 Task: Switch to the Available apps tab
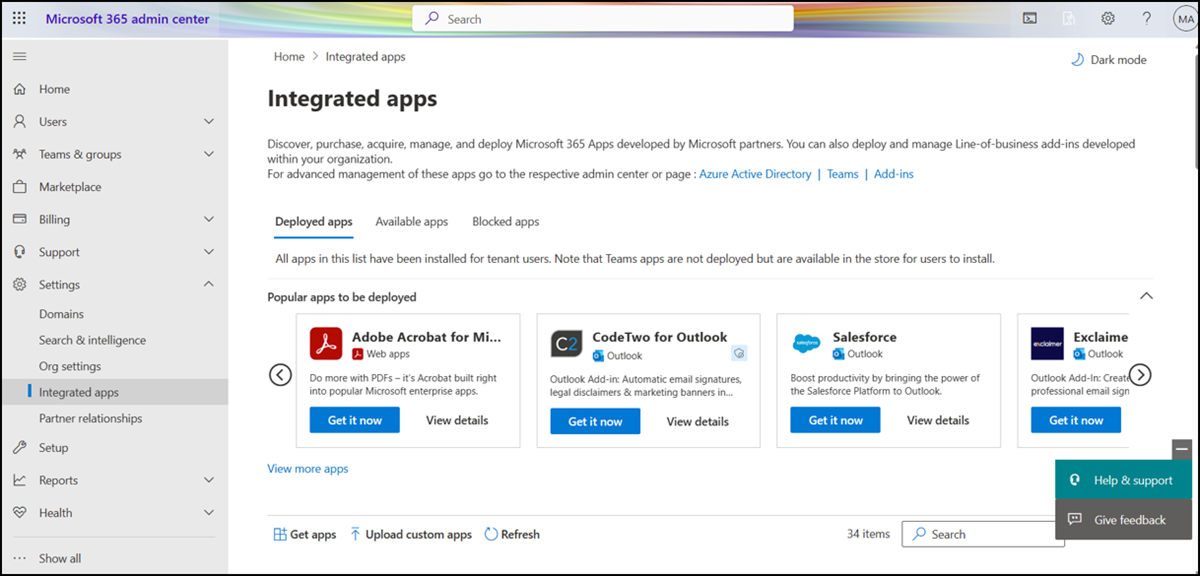411,222
